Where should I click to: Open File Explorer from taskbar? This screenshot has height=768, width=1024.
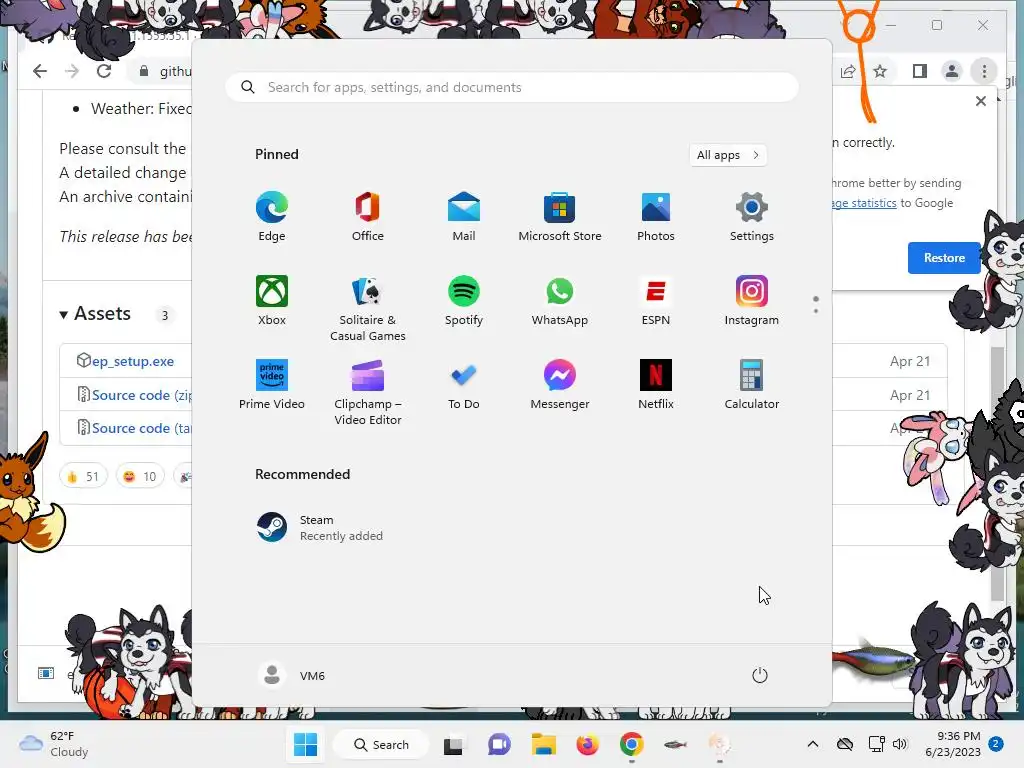pos(543,744)
